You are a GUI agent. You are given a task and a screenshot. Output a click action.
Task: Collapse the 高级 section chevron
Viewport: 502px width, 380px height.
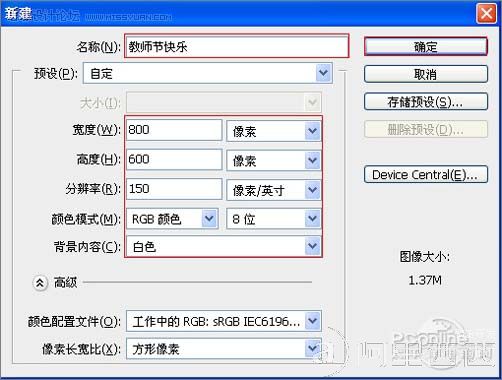tap(40, 283)
